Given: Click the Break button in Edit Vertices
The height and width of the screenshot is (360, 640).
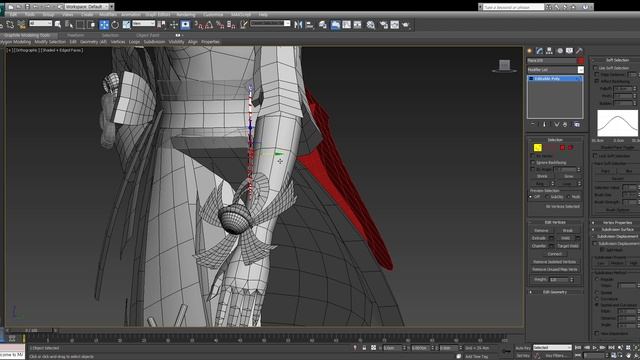Looking at the screenshot, I should click(568, 230).
